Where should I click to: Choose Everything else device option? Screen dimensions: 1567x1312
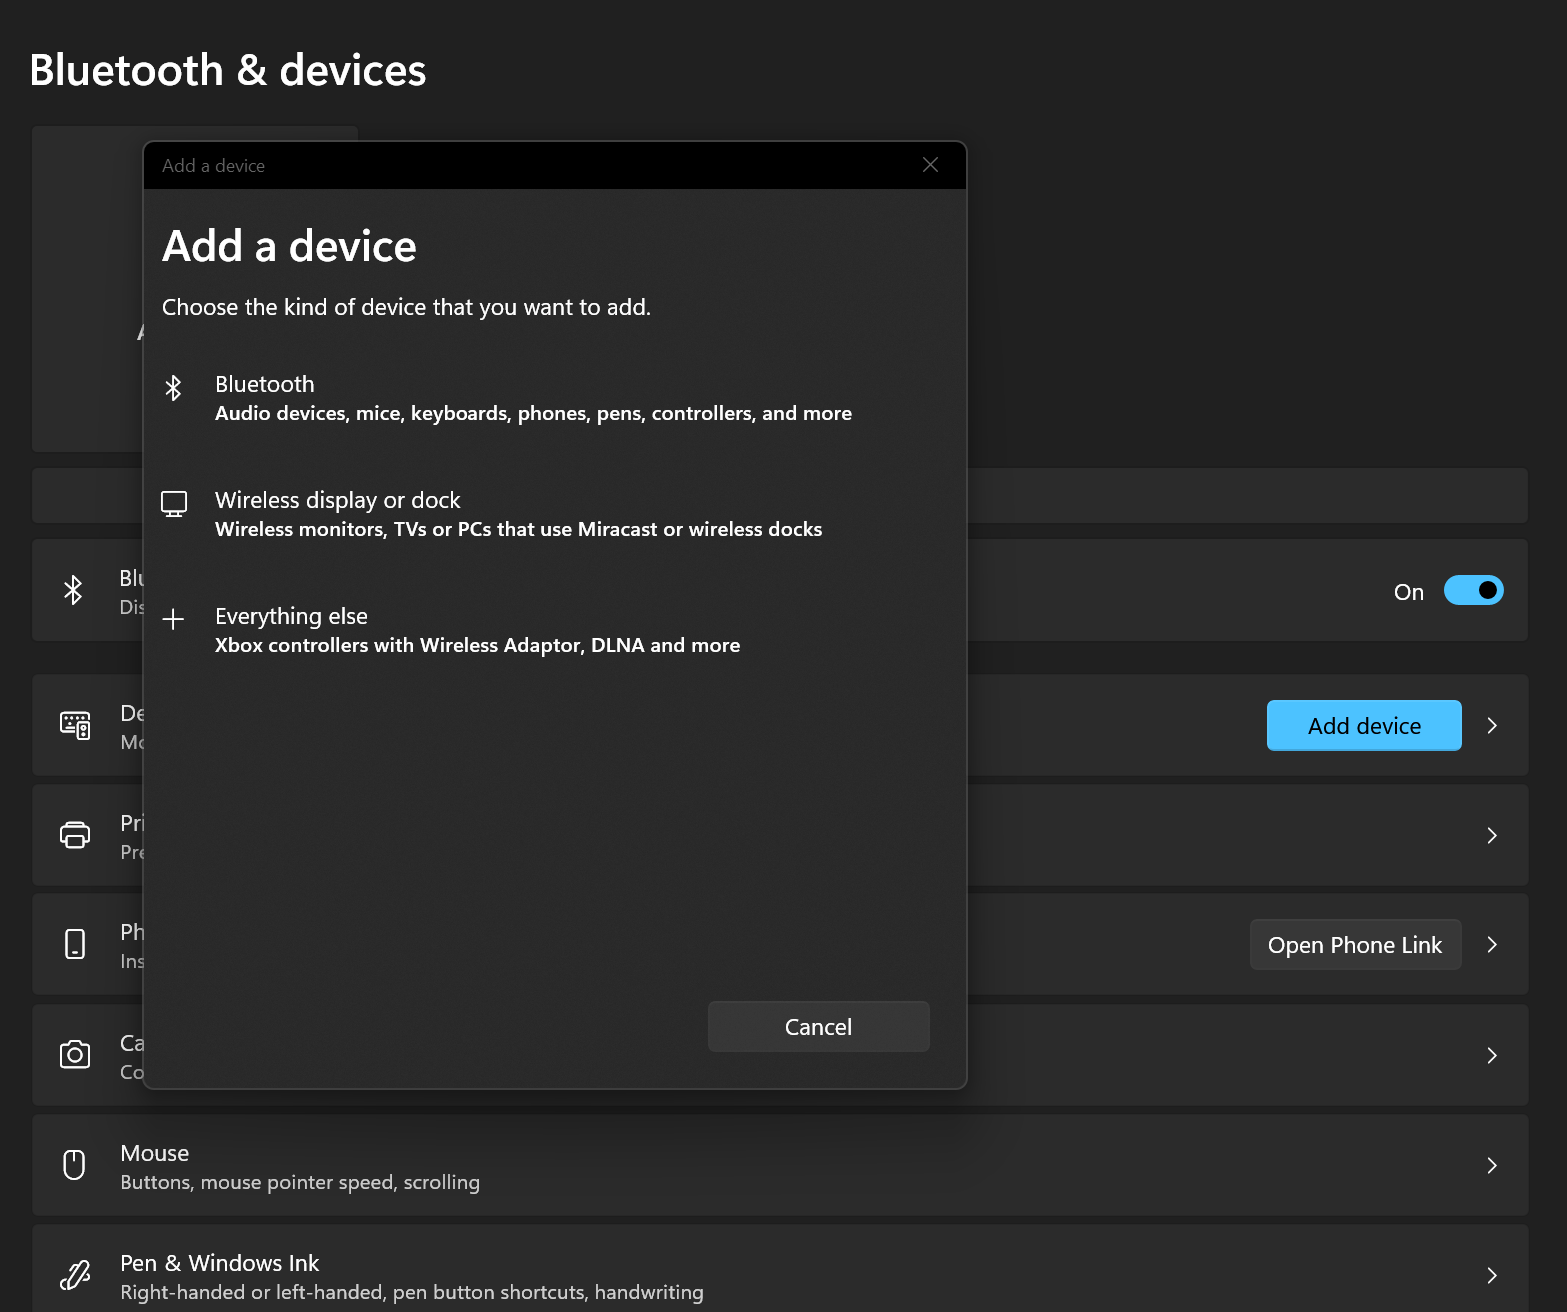click(555, 630)
